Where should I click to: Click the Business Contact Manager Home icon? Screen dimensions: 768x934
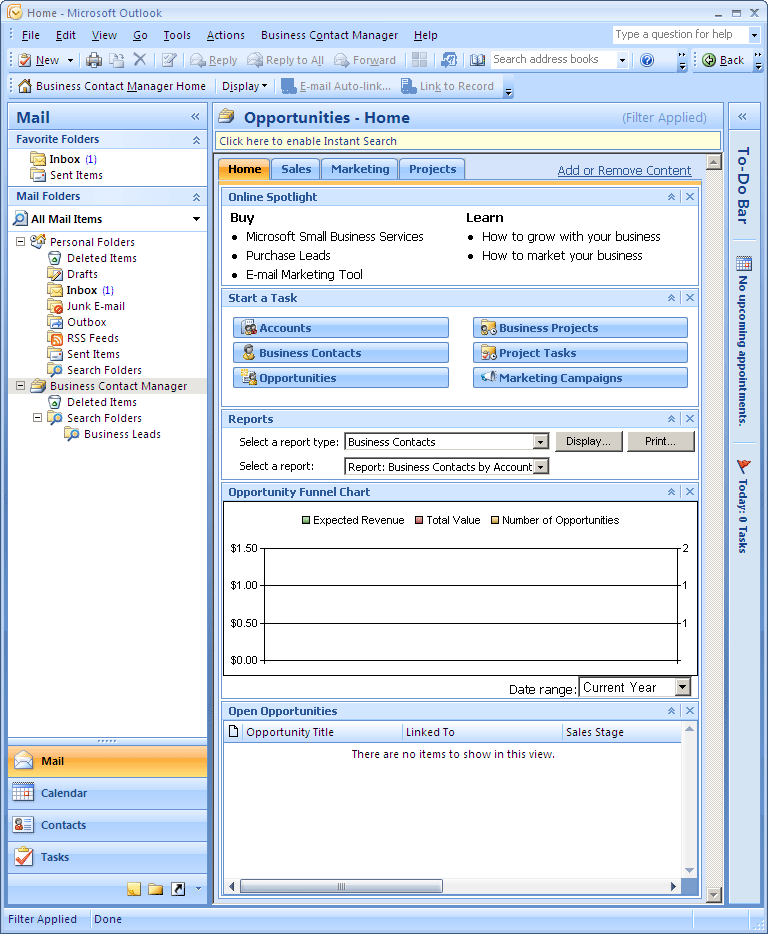click(x=25, y=86)
